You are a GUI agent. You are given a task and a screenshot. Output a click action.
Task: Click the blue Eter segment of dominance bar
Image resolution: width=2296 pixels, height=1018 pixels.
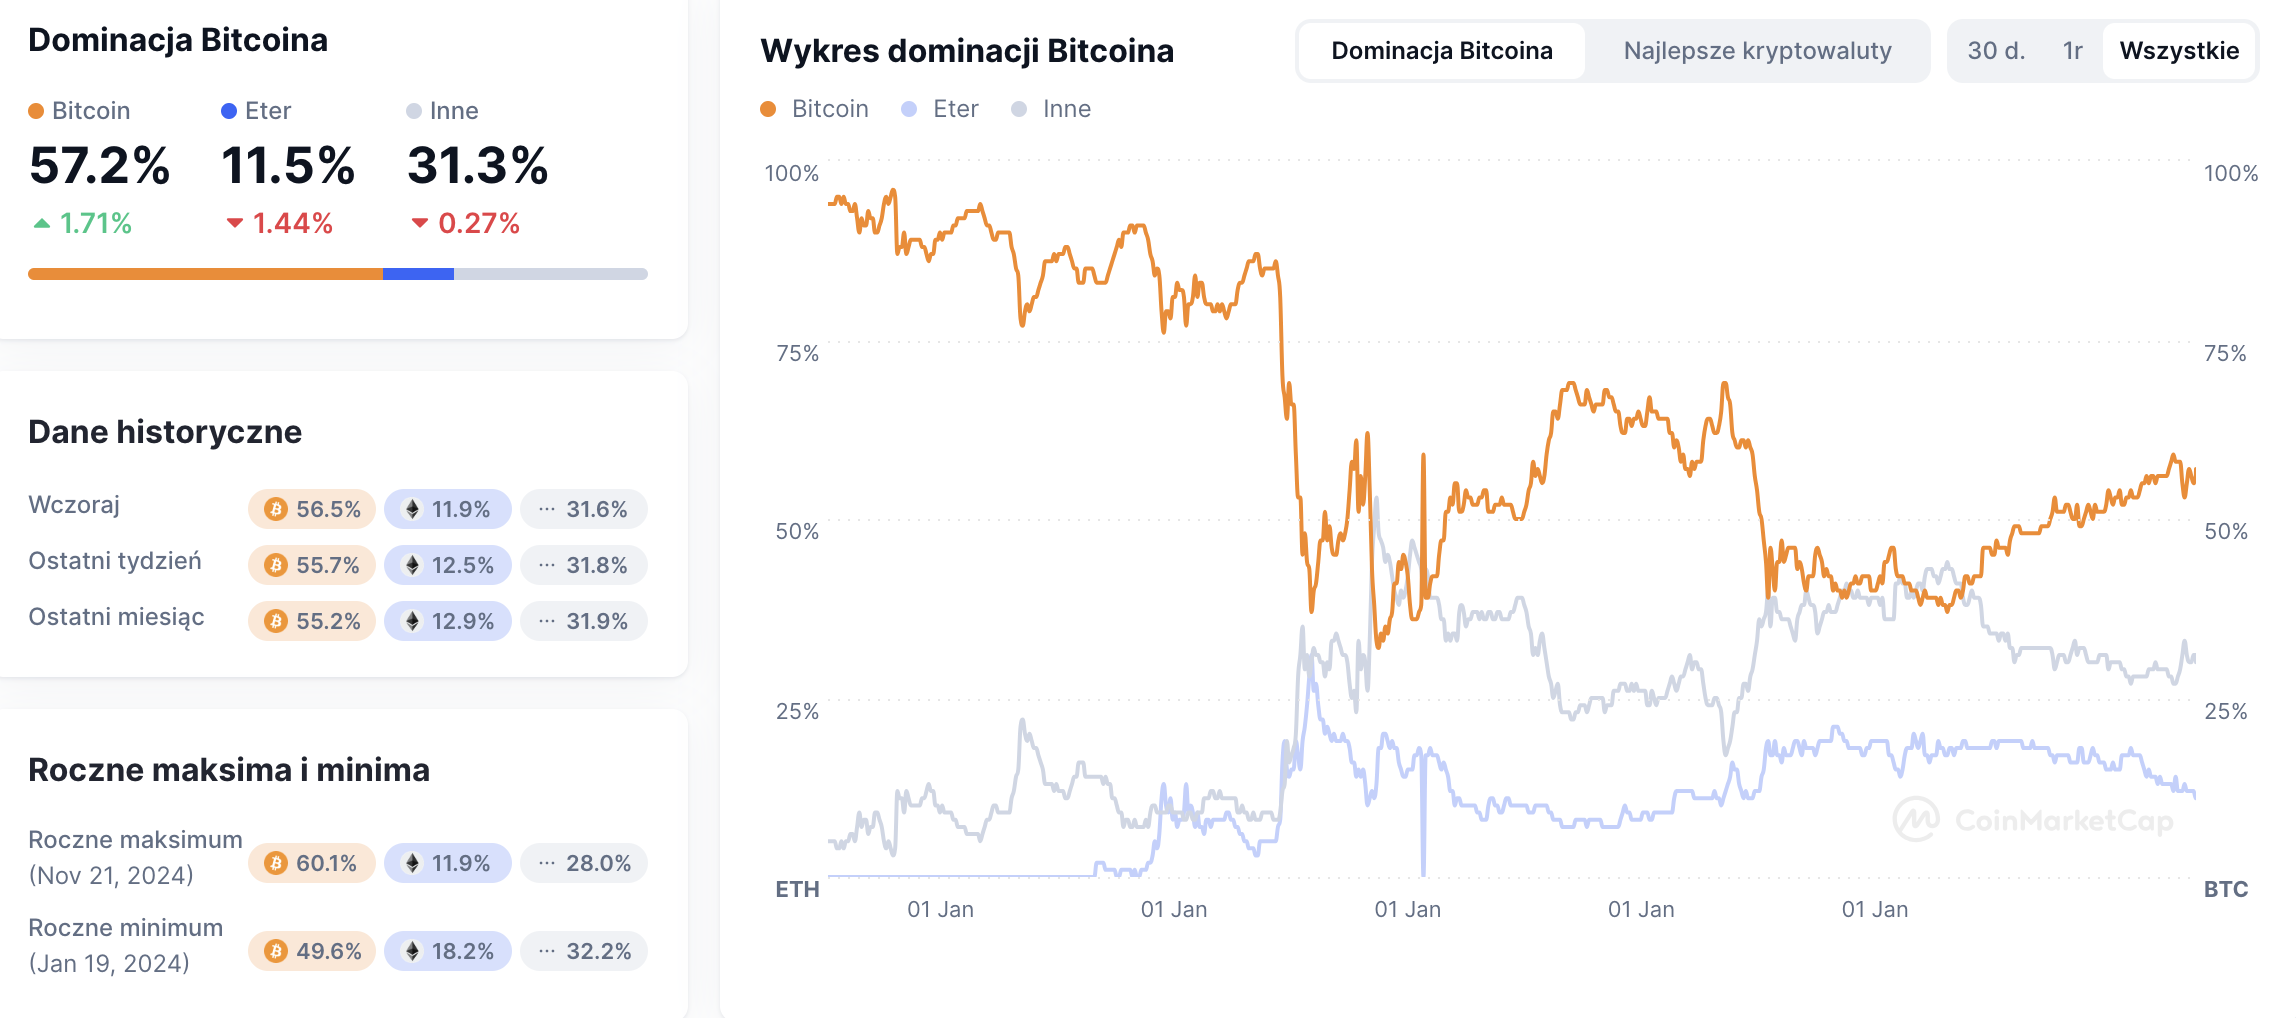(418, 274)
